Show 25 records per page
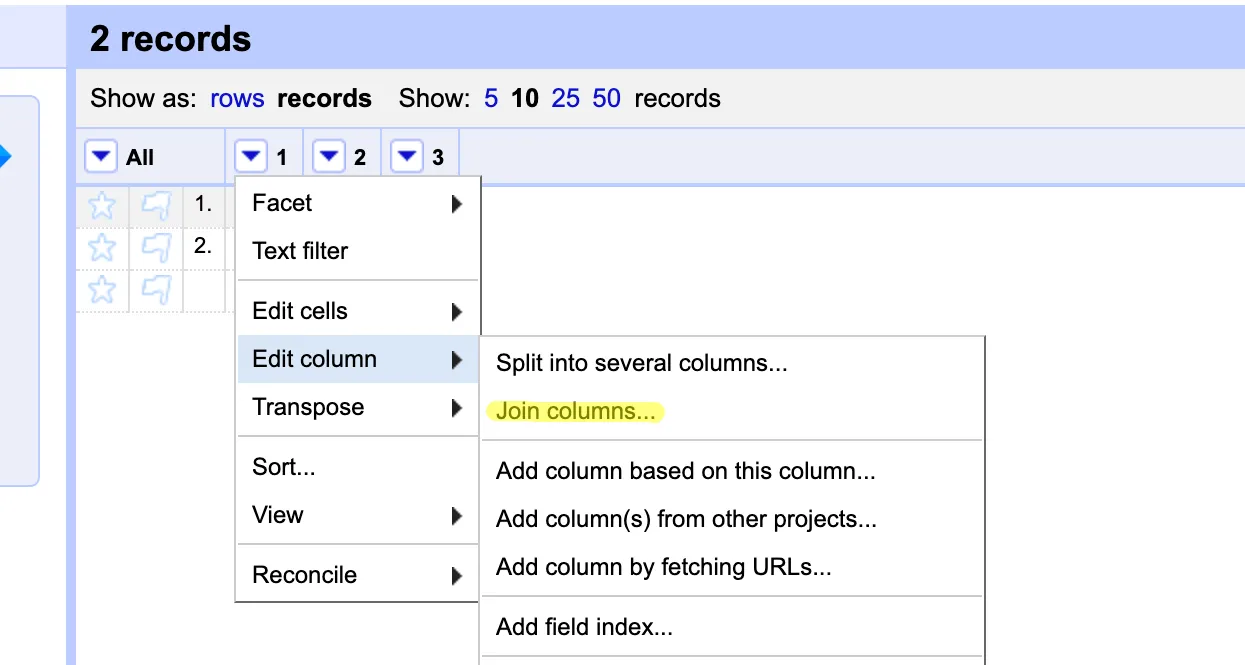The image size is (1245, 665). (x=565, y=99)
